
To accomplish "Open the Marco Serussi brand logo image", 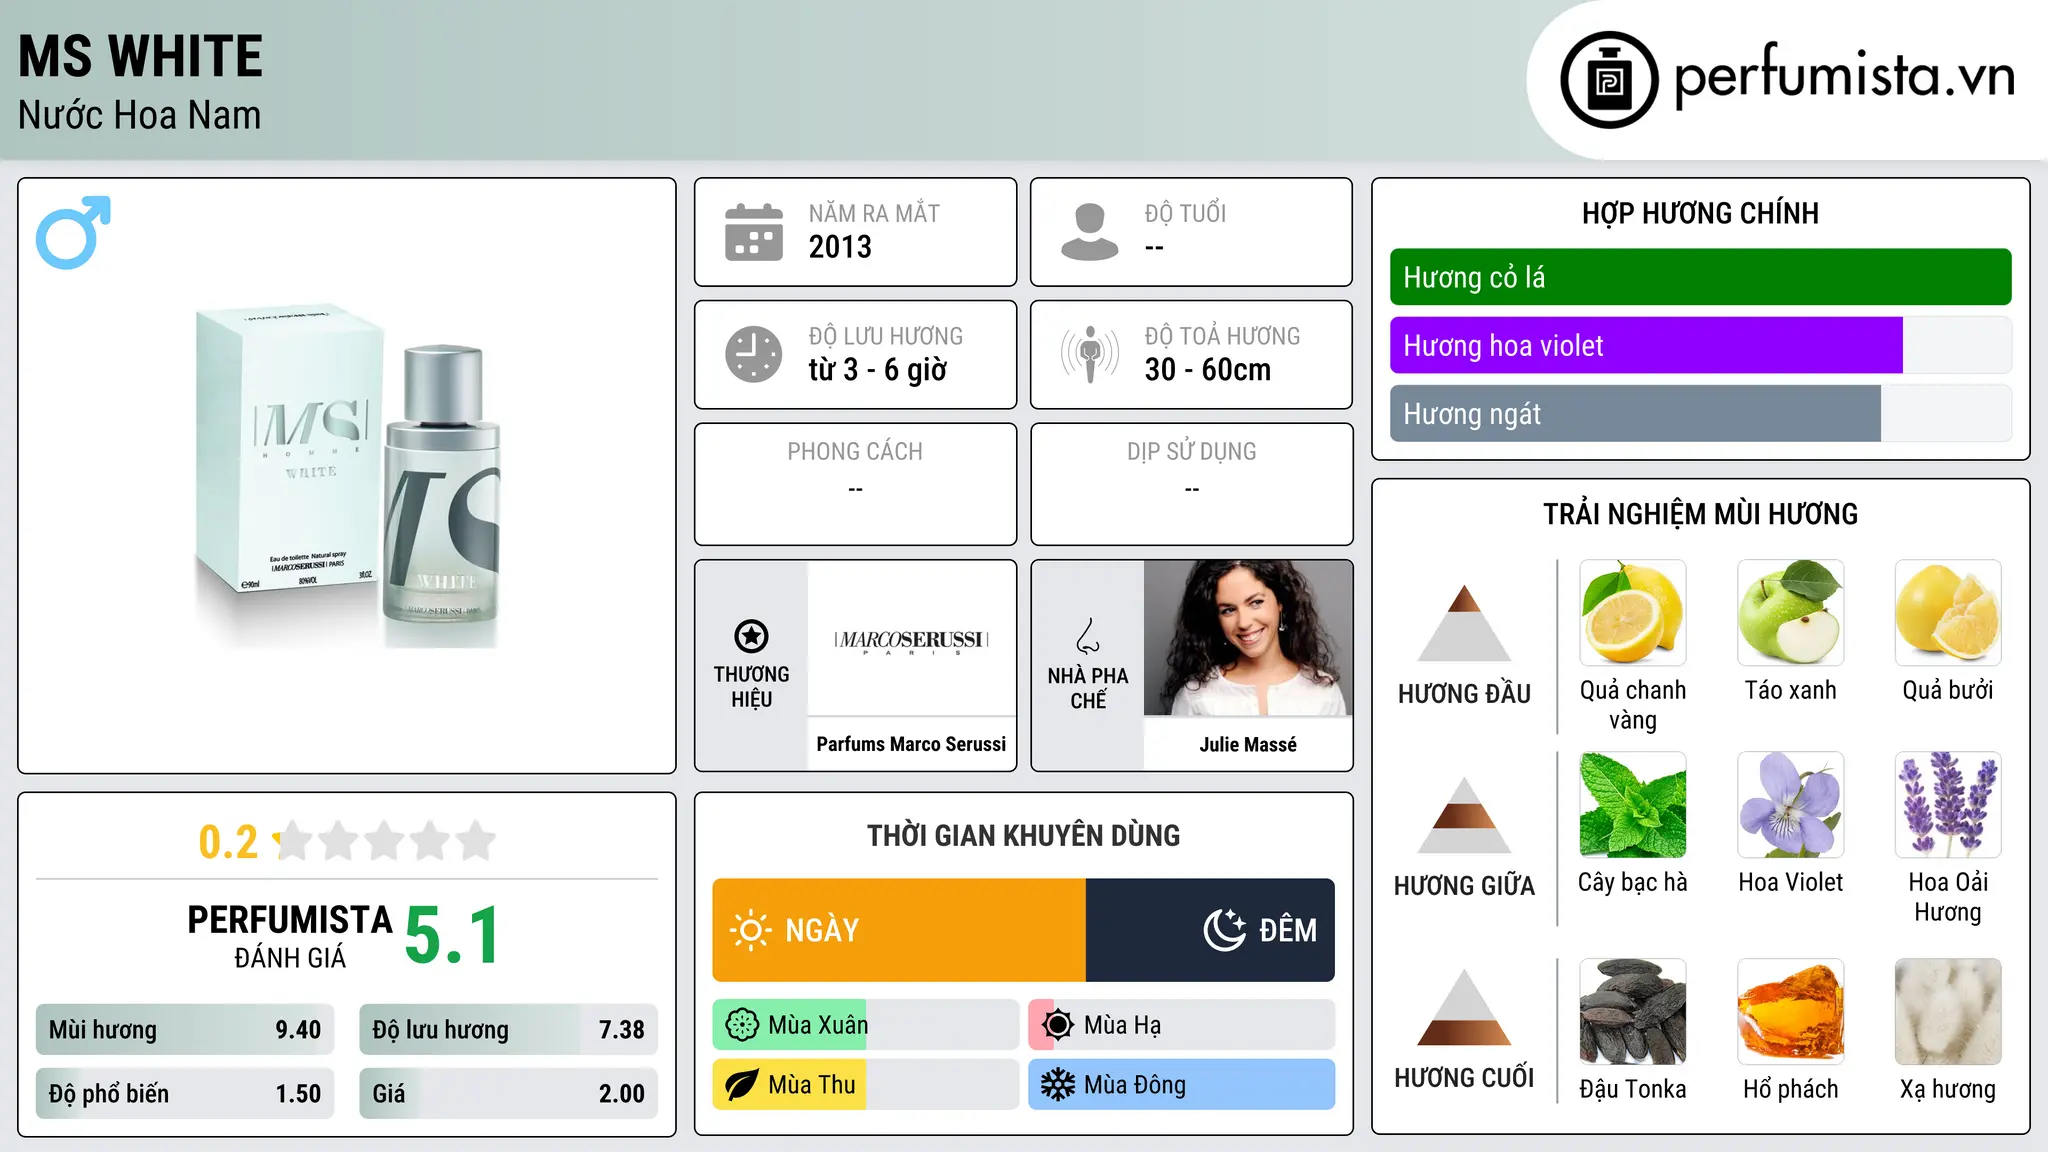I will [911, 638].
